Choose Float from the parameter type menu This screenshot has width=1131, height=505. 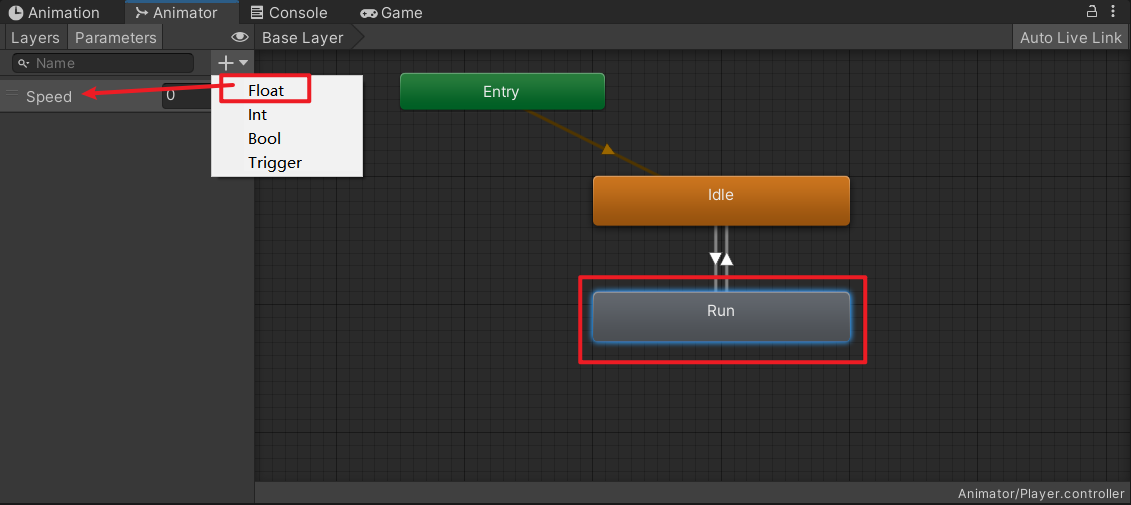tap(266, 90)
